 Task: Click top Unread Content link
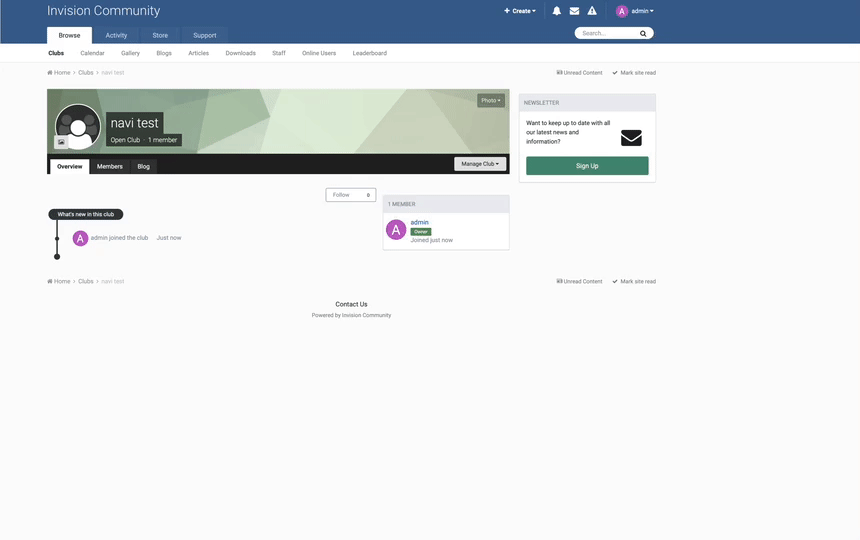pos(579,72)
